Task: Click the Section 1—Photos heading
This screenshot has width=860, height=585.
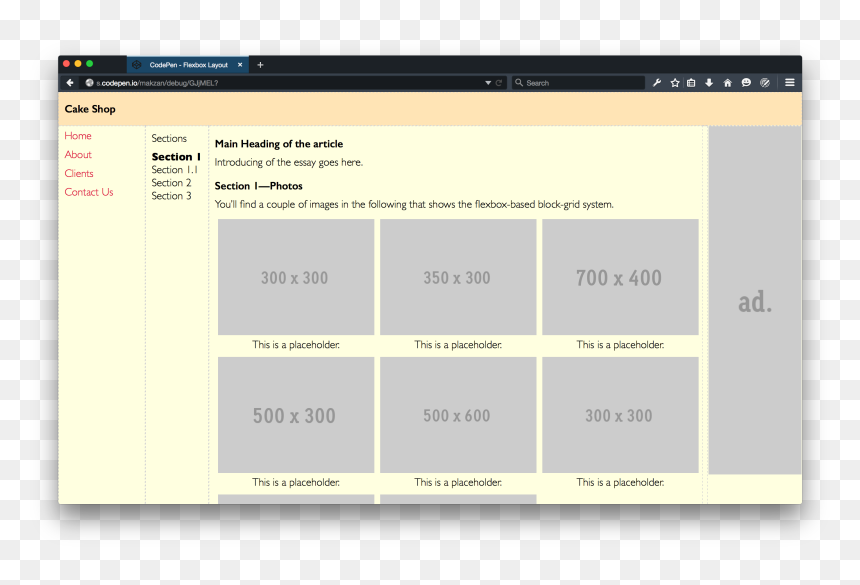Action: click(258, 186)
